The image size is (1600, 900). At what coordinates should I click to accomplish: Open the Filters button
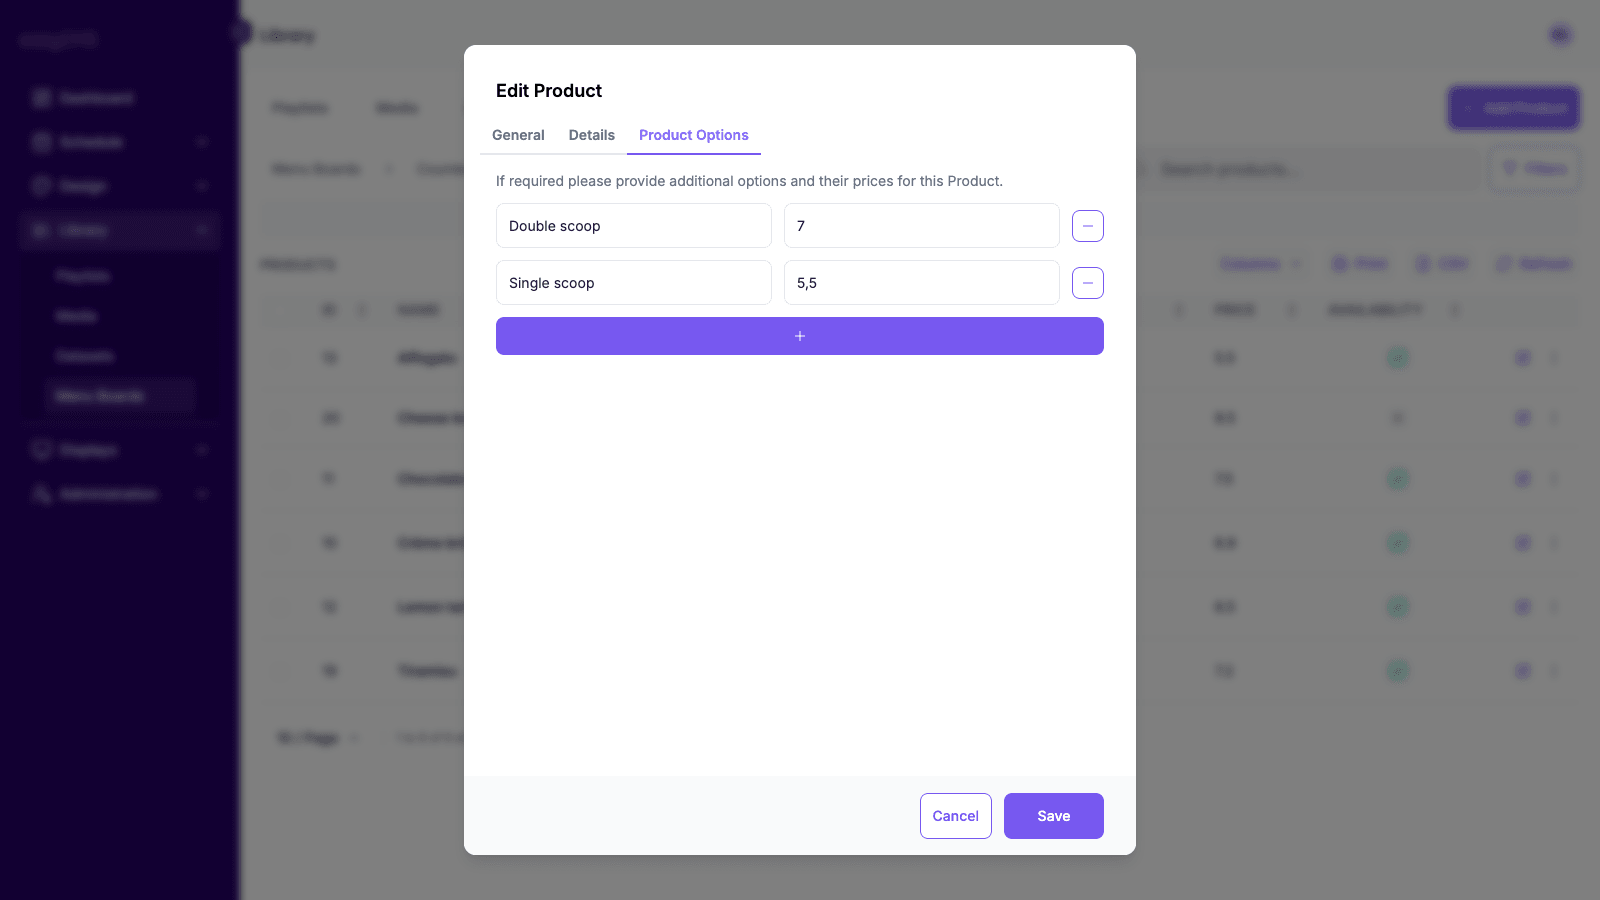click(x=1535, y=169)
